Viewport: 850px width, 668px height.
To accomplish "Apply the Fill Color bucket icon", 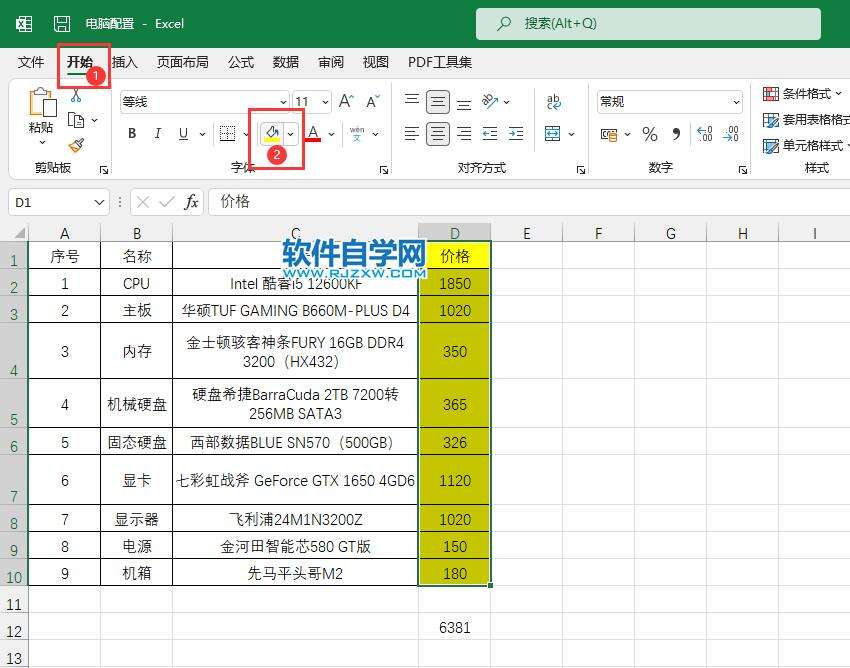I will (271, 133).
